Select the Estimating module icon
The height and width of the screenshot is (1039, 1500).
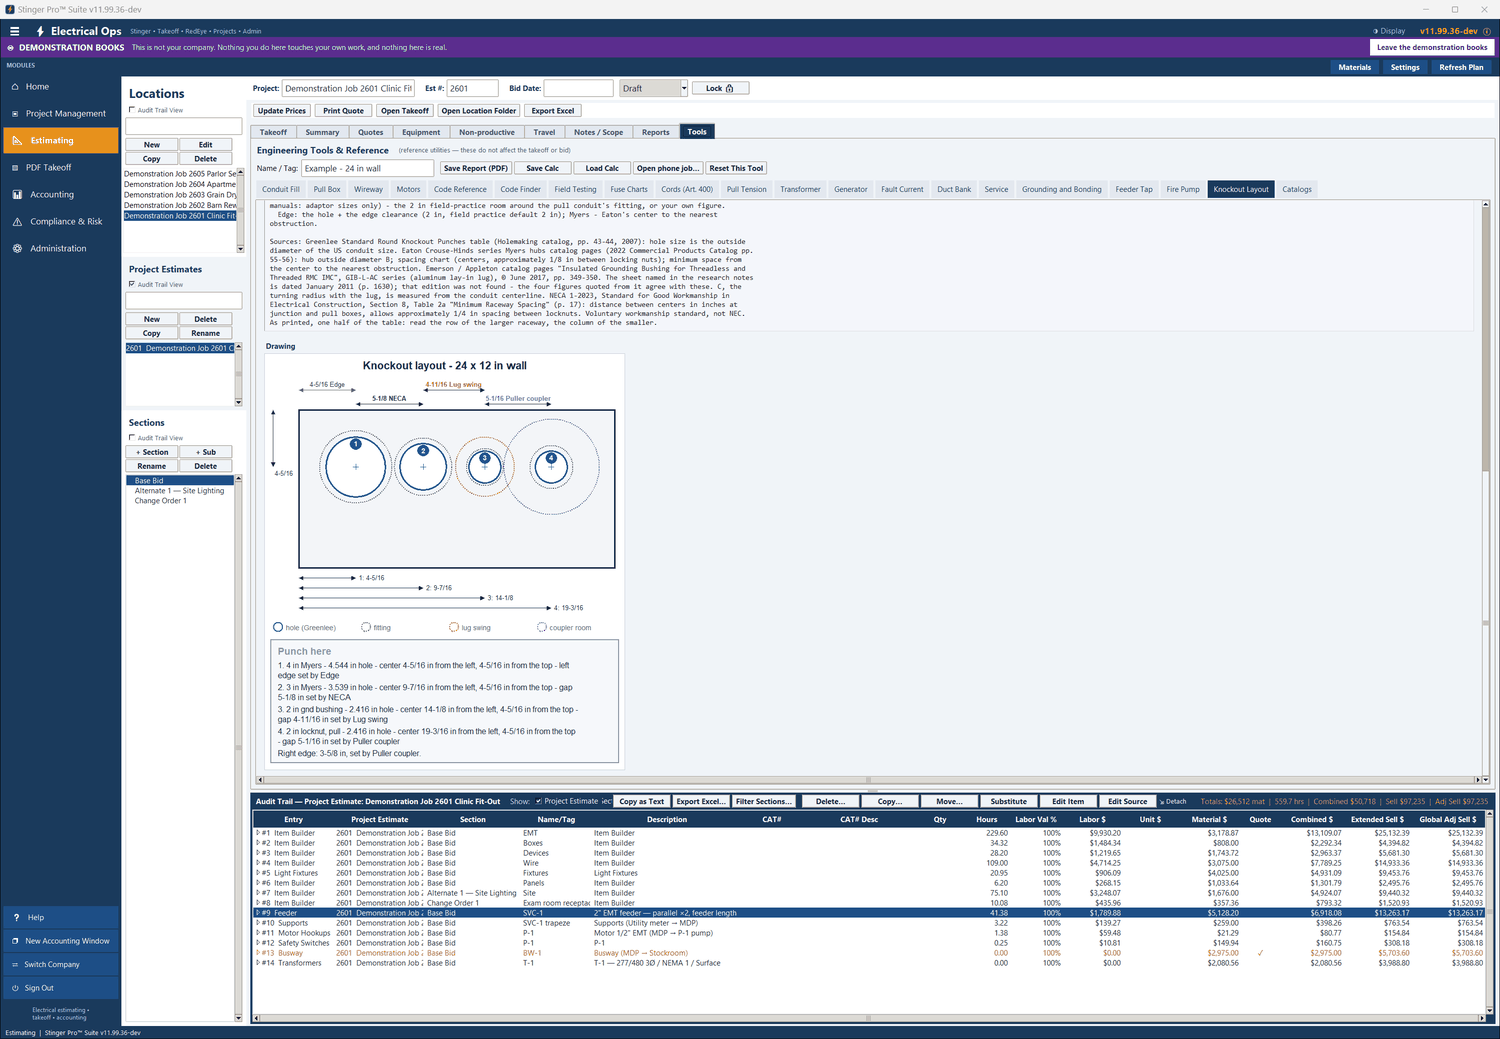tap(16, 141)
